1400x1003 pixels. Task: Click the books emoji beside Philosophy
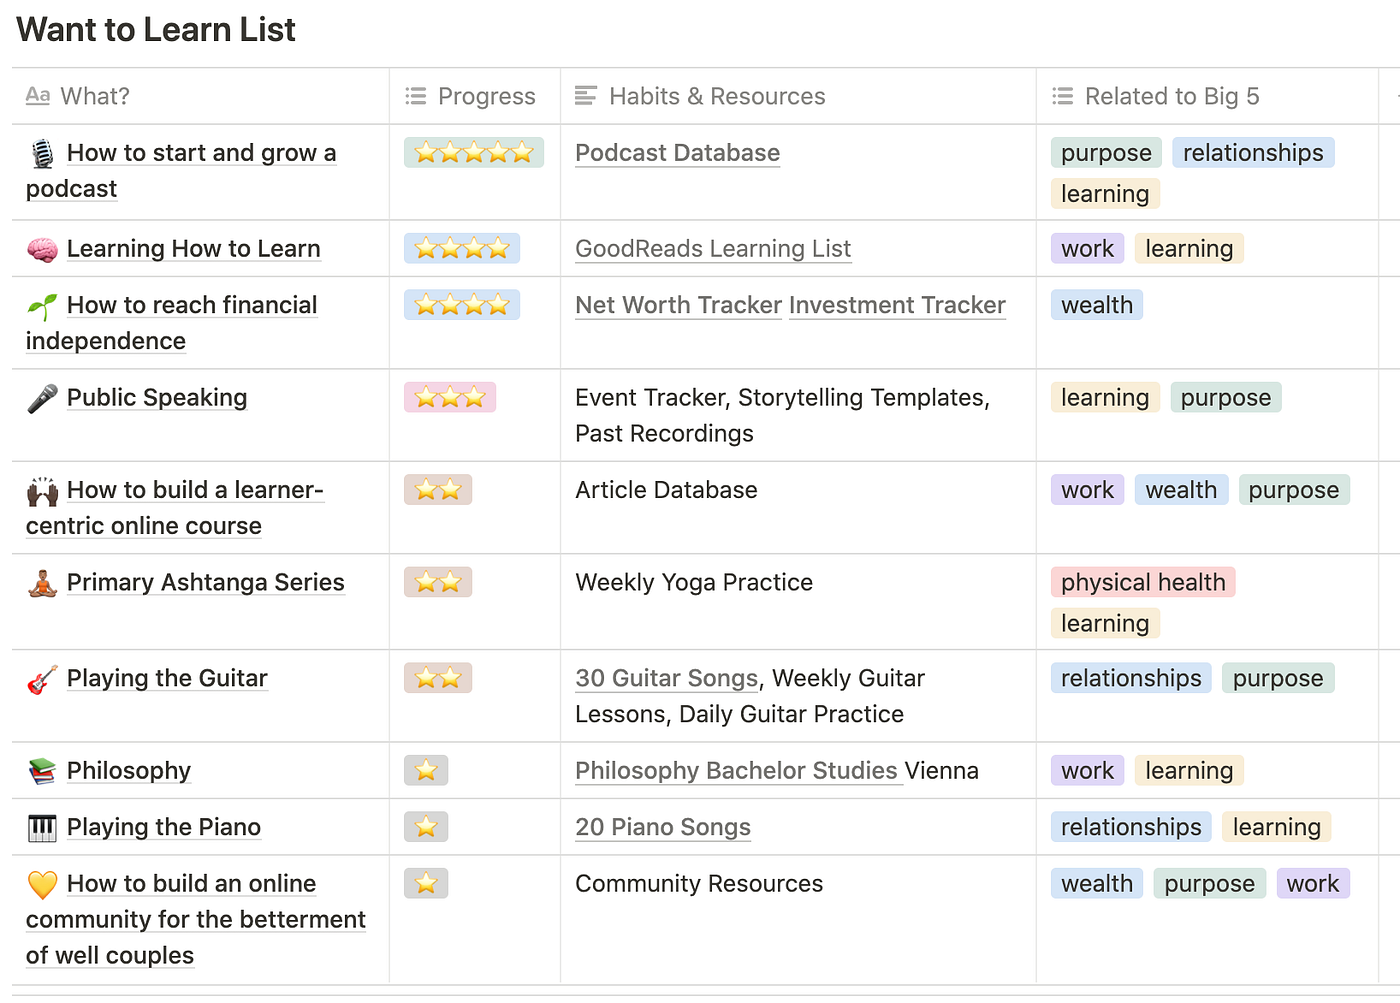click(x=42, y=770)
